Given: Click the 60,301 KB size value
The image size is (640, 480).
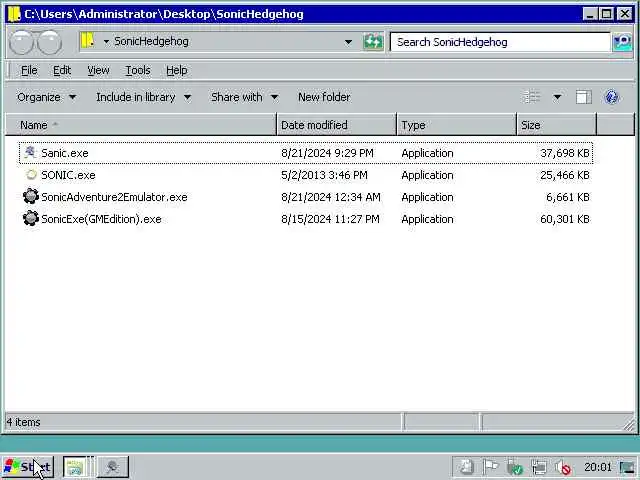Looking at the screenshot, I should pos(565,219).
